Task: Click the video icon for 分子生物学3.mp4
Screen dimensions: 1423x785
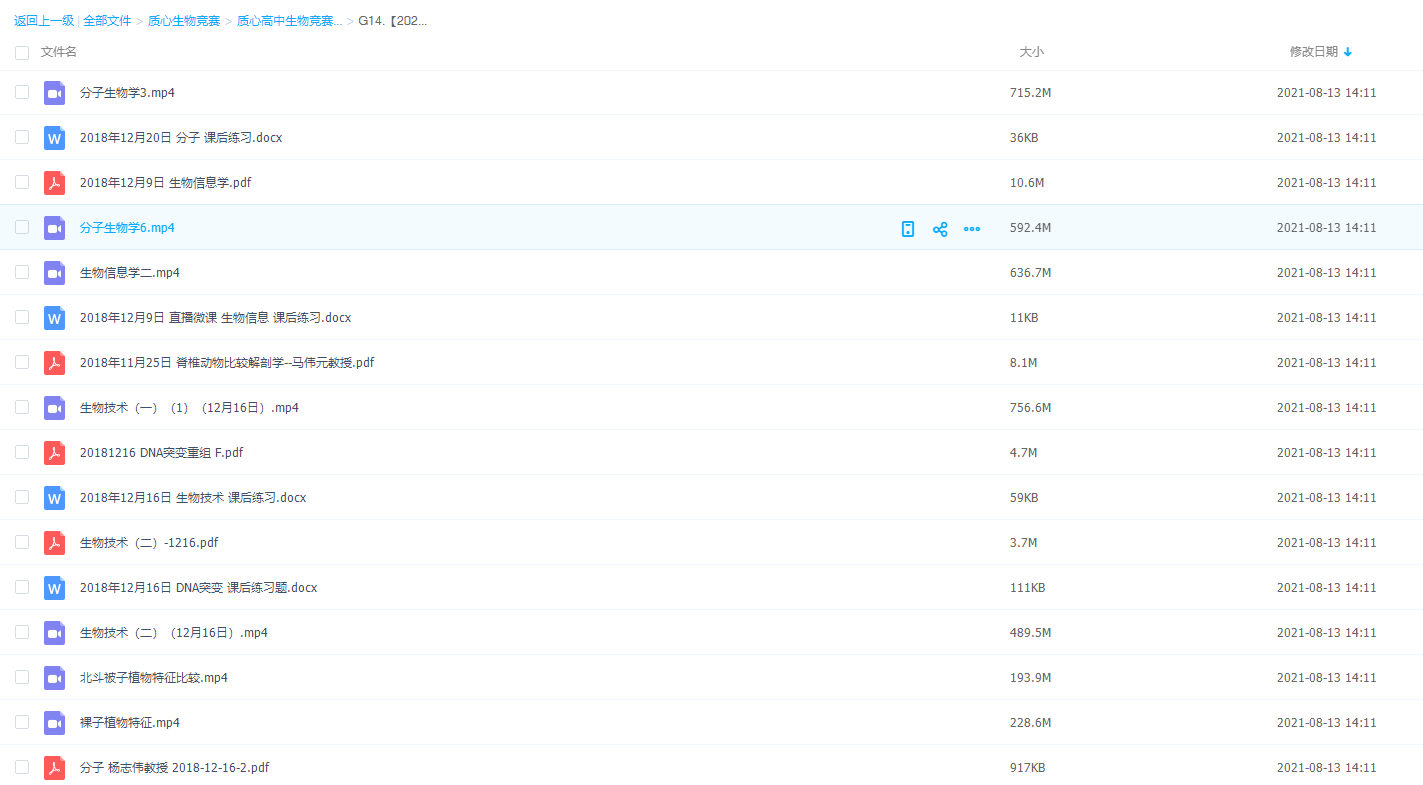Action: pos(54,93)
